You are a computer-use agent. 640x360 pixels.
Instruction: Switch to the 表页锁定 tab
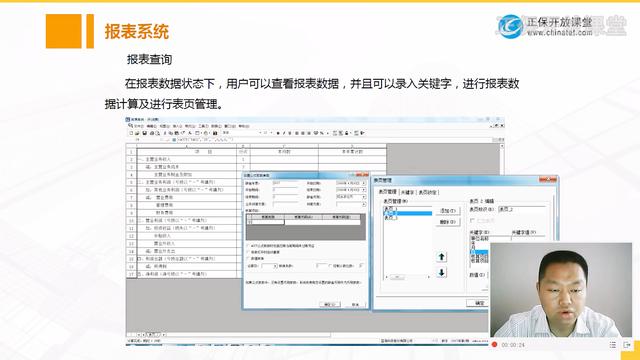pos(428,192)
